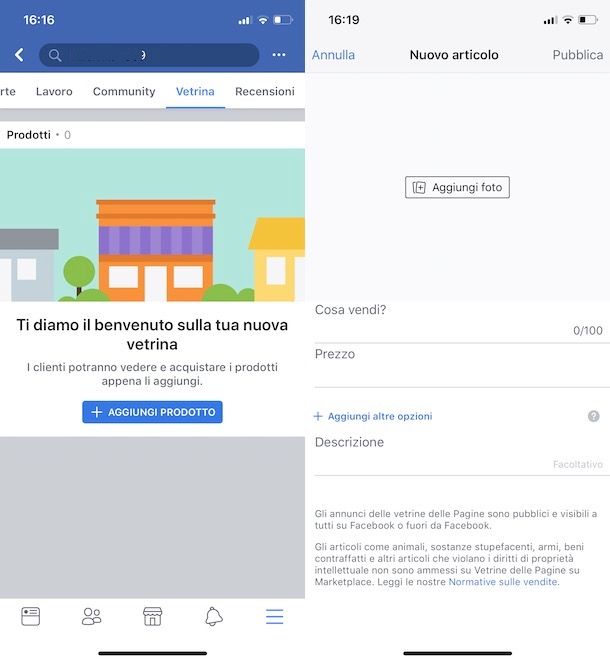Tap the question mark help icon
The height and width of the screenshot is (660, 610).
tap(594, 416)
